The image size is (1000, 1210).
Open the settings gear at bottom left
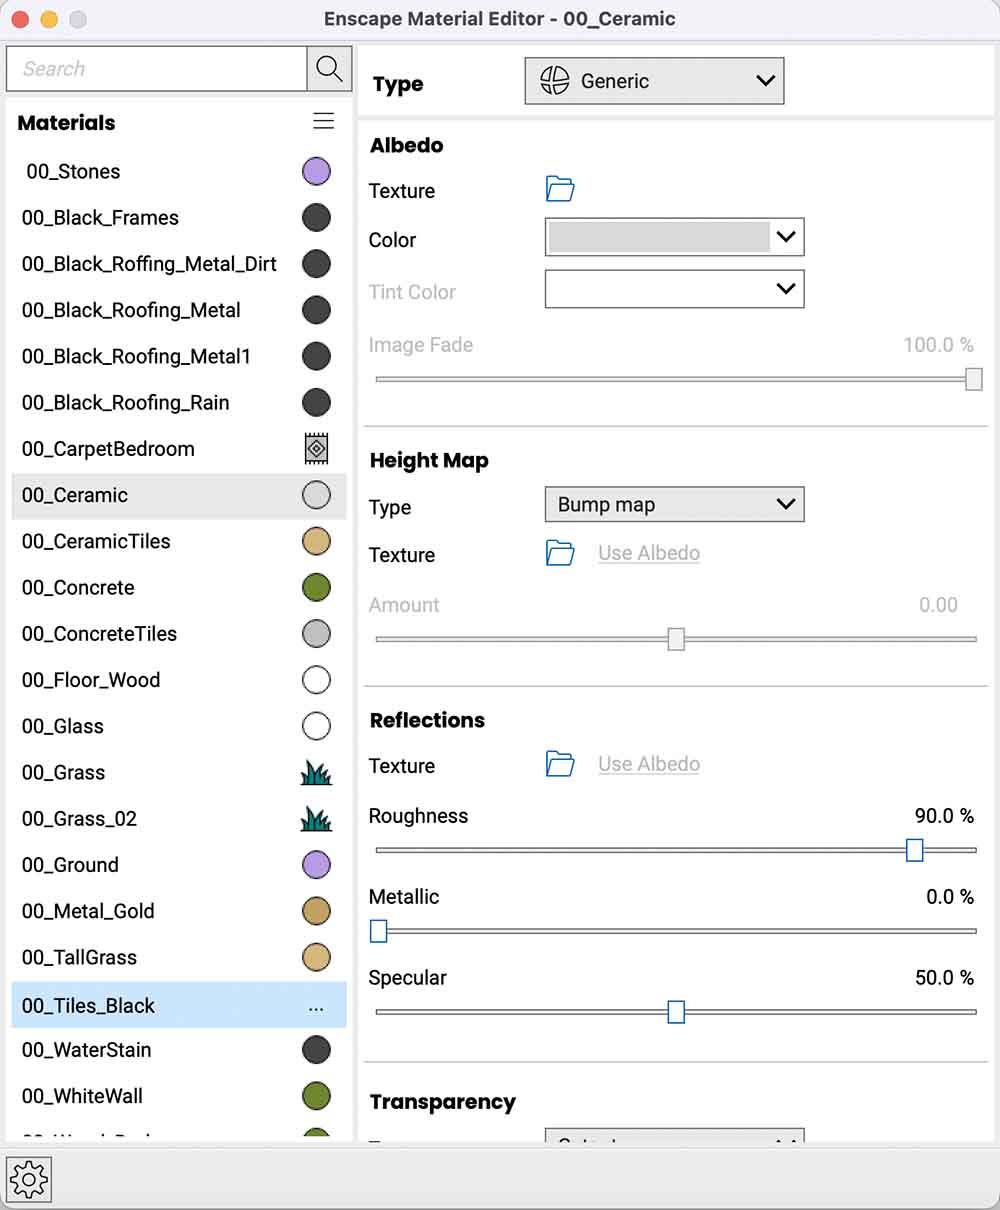click(x=29, y=1179)
